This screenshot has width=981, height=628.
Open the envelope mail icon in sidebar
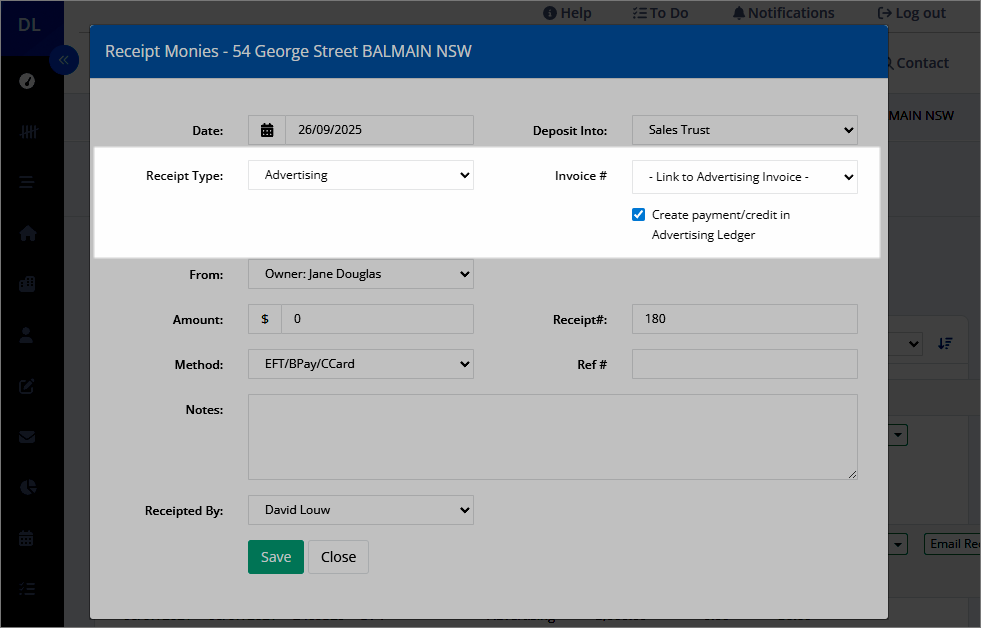point(27,437)
